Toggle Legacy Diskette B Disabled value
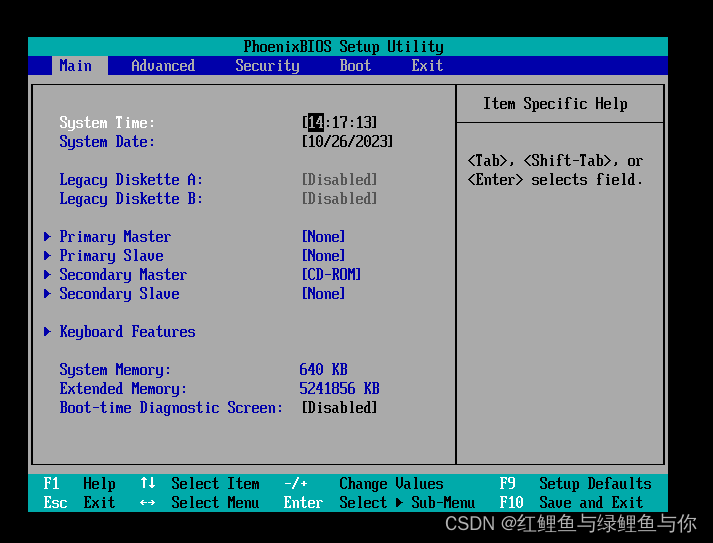 click(x=339, y=199)
